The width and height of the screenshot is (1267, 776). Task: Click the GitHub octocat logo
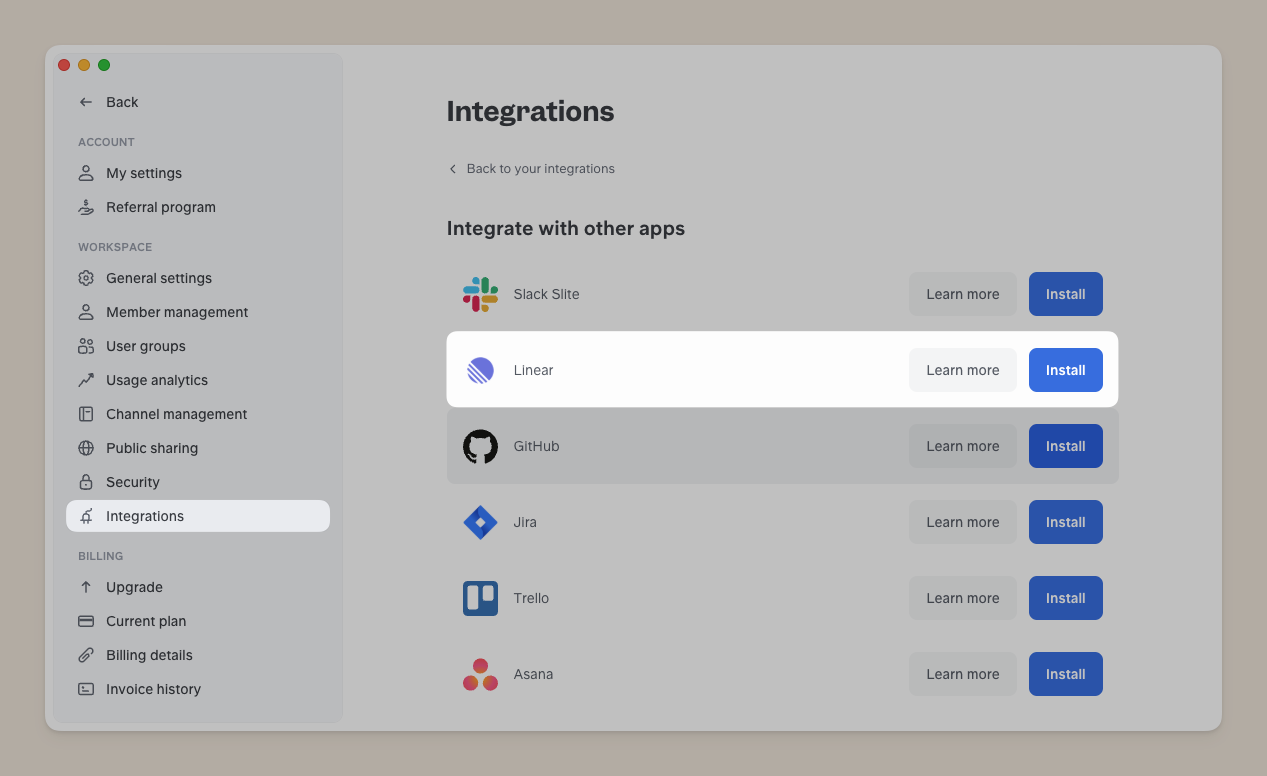point(480,446)
